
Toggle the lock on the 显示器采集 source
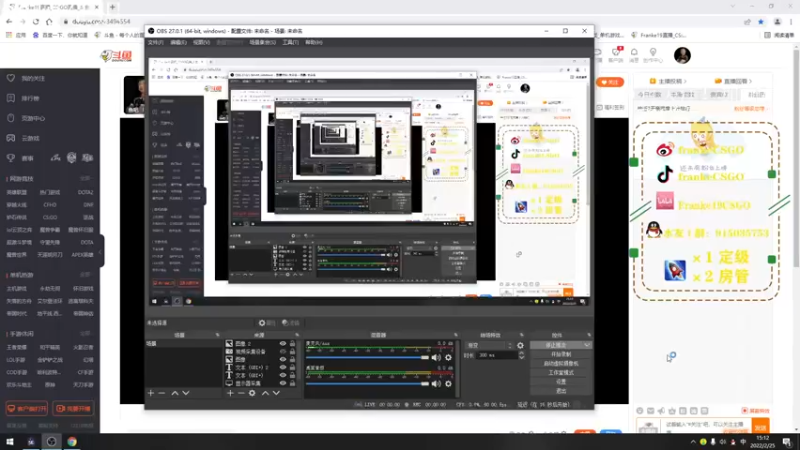tap(292, 383)
